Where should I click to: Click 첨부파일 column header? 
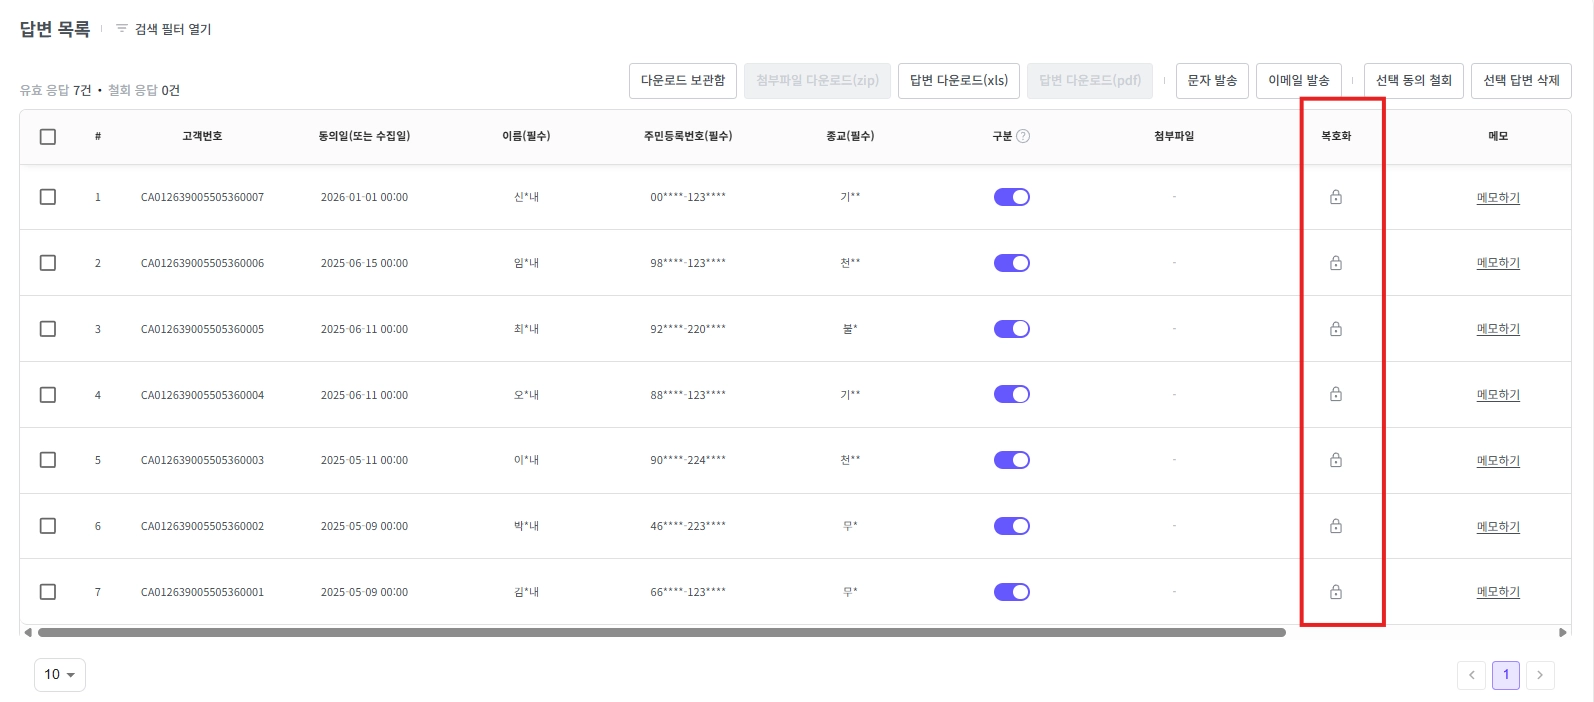[x=1174, y=136]
